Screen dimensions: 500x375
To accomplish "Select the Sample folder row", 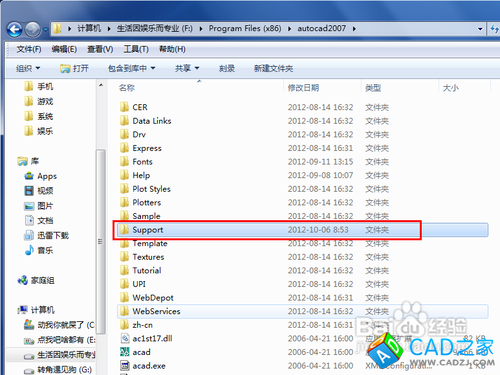I will pyautogui.click(x=303, y=216).
